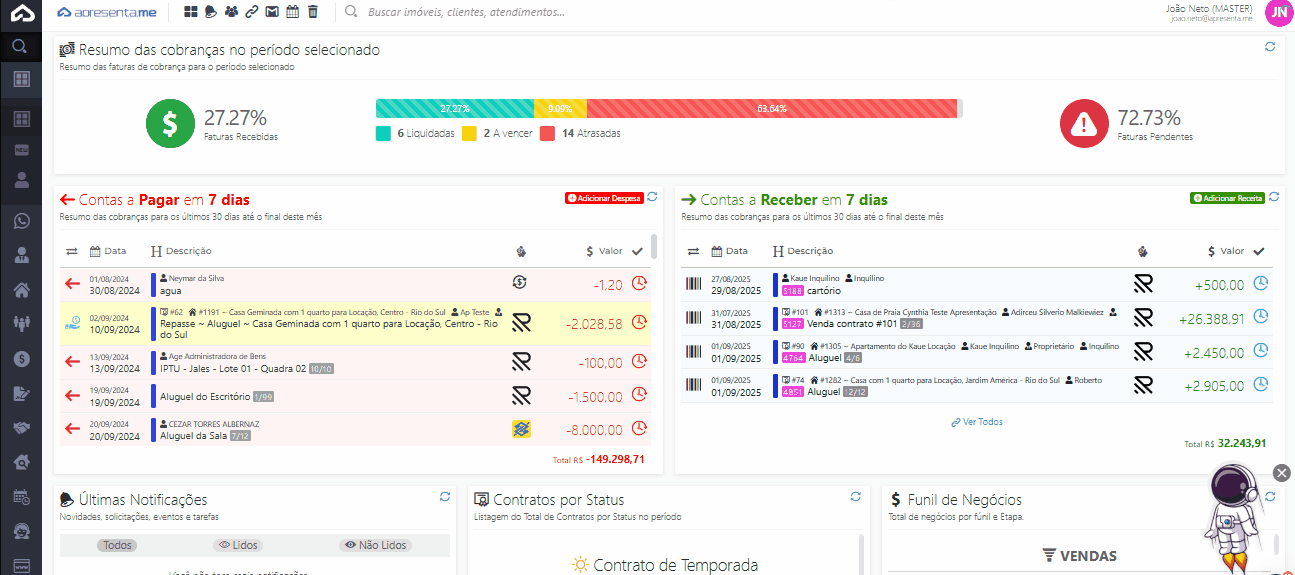Open the link chain icon in the top toolbar
The image size is (1295, 575).
pyautogui.click(x=251, y=12)
